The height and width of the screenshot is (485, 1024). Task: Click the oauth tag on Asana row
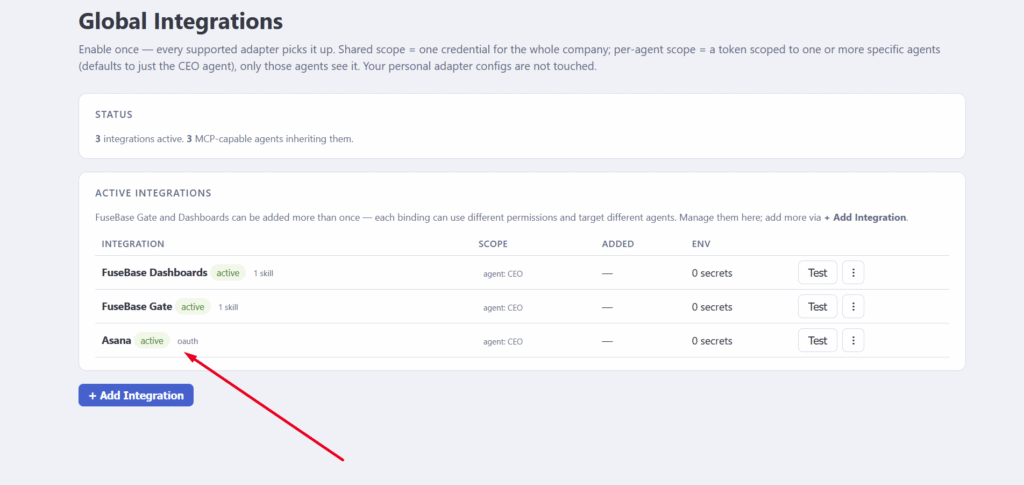(187, 341)
